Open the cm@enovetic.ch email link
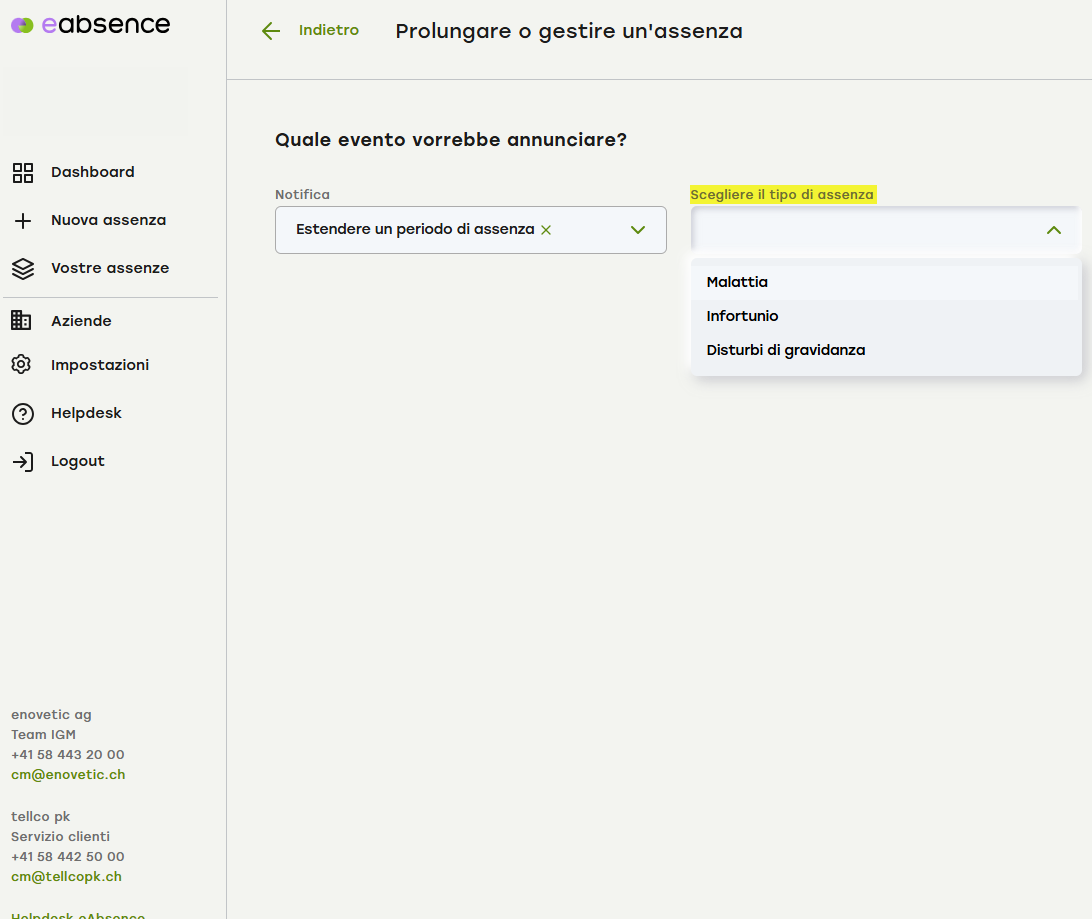Viewport: 1092px width, 919px height. (68, 775)
